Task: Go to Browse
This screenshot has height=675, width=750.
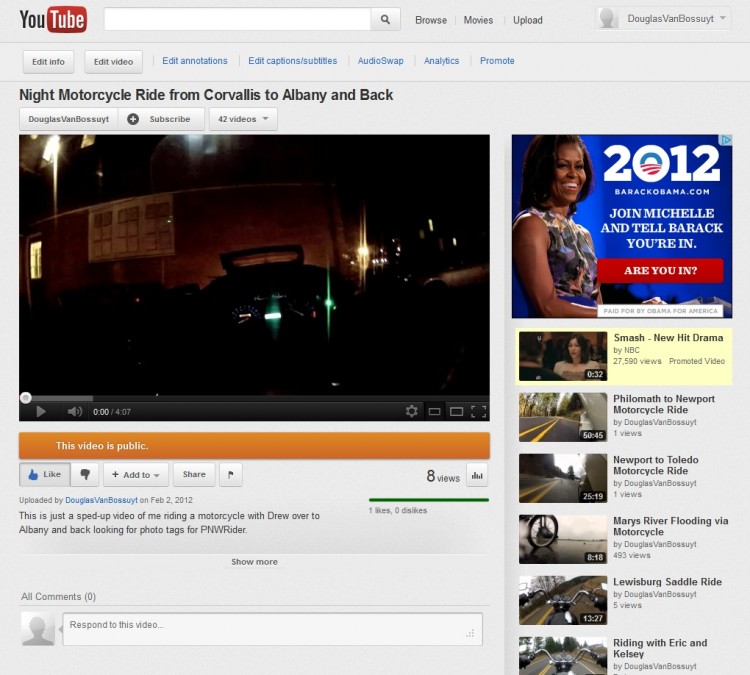Action: [x=431, y=20]
